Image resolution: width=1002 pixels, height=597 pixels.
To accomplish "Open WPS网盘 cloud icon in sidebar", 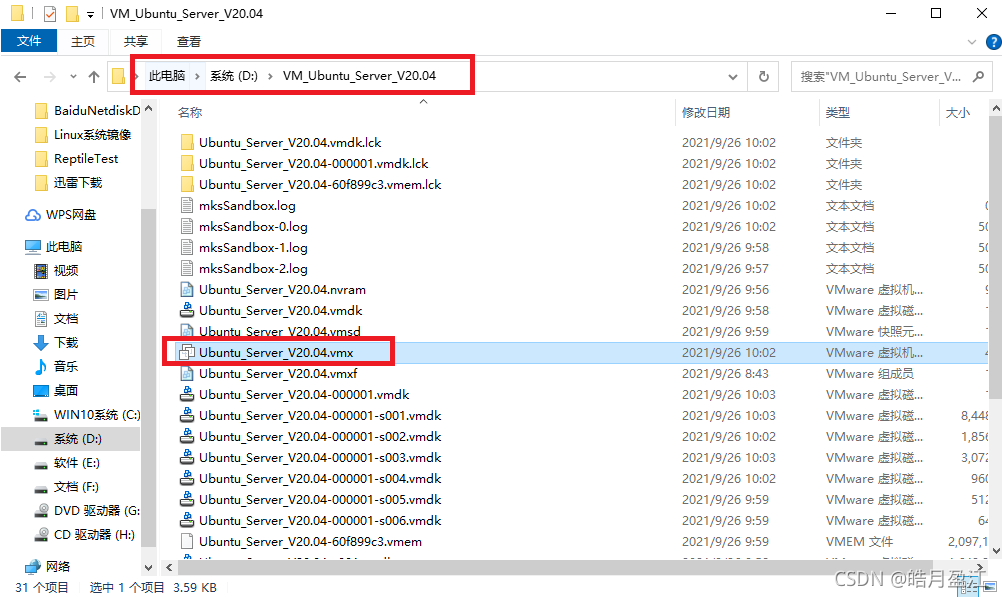I will coord(33,215).
